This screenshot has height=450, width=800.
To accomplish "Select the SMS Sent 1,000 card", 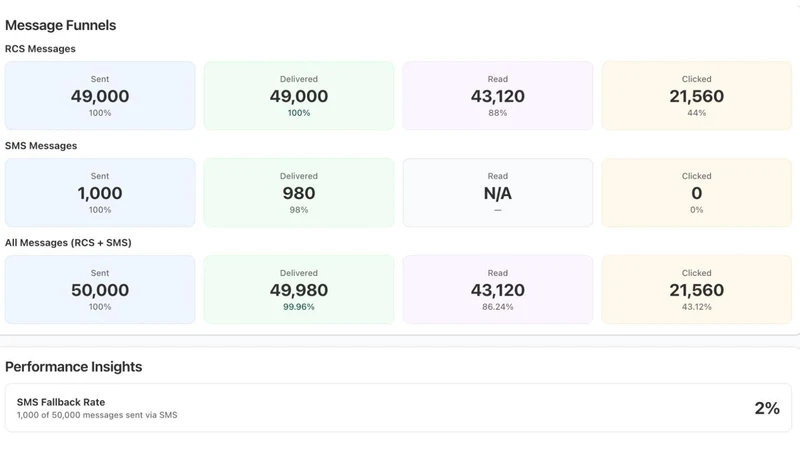I will [100, 193].
